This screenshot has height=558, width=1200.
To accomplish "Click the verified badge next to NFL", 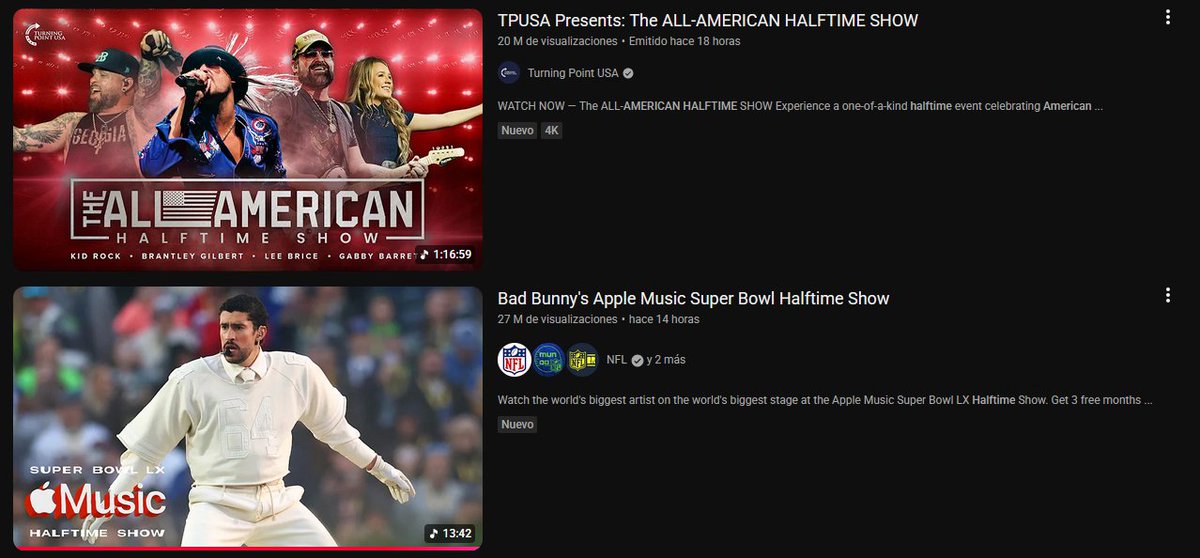I will (x=637, y=360).
